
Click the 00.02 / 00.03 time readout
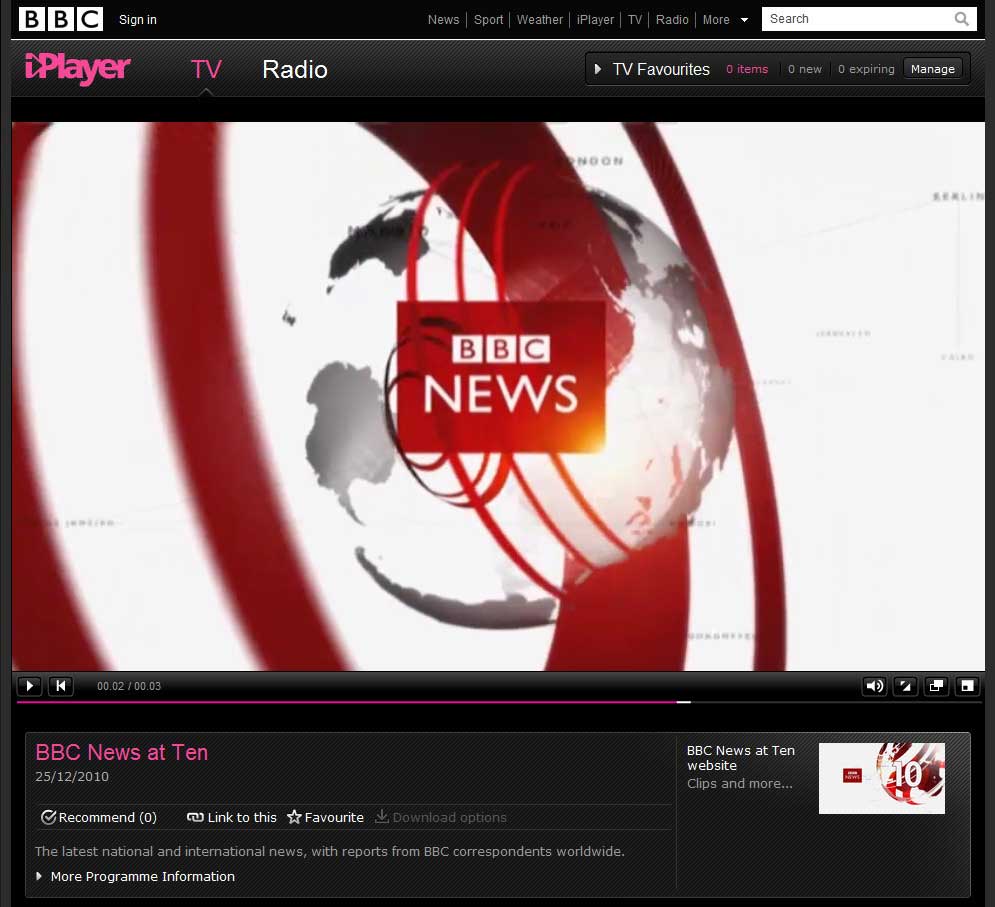tap(129, 686)
